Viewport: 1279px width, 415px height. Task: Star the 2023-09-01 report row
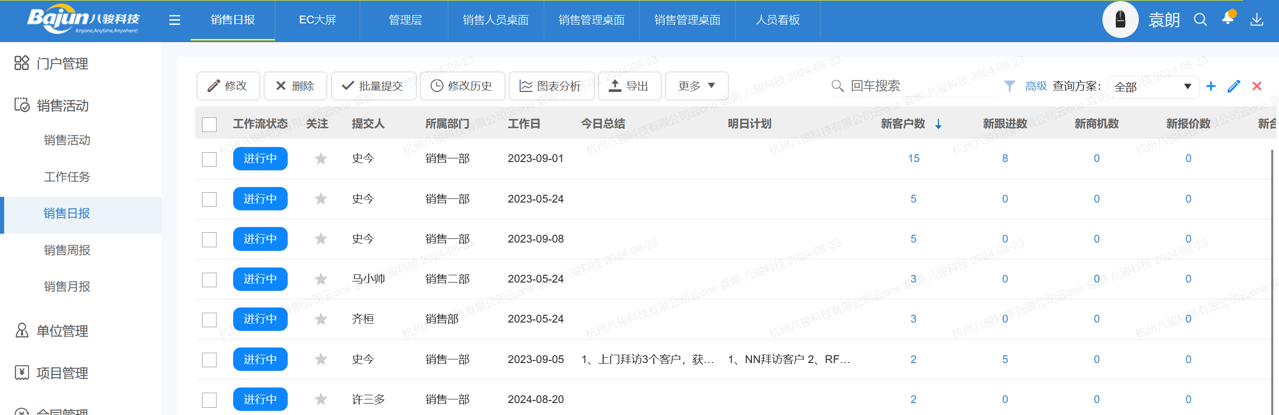point(320,159)
